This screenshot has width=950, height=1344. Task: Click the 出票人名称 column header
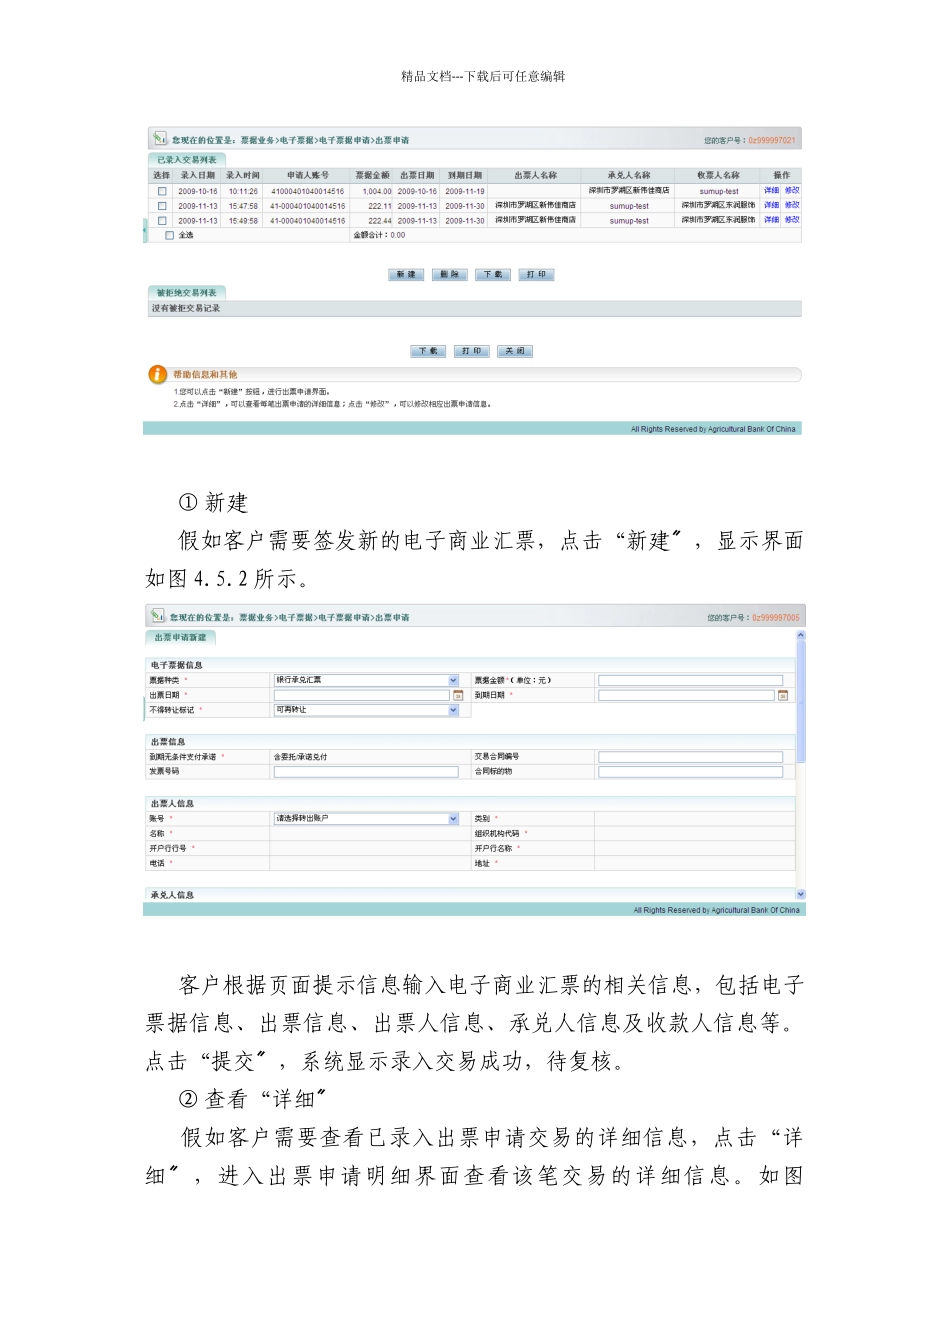[536, 175]
